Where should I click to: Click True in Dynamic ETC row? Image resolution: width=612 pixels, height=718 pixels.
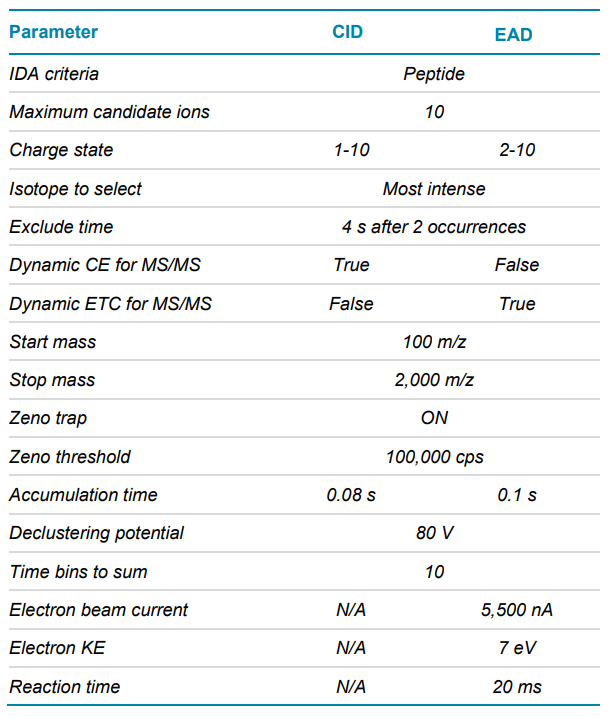(x=517, y=304)
